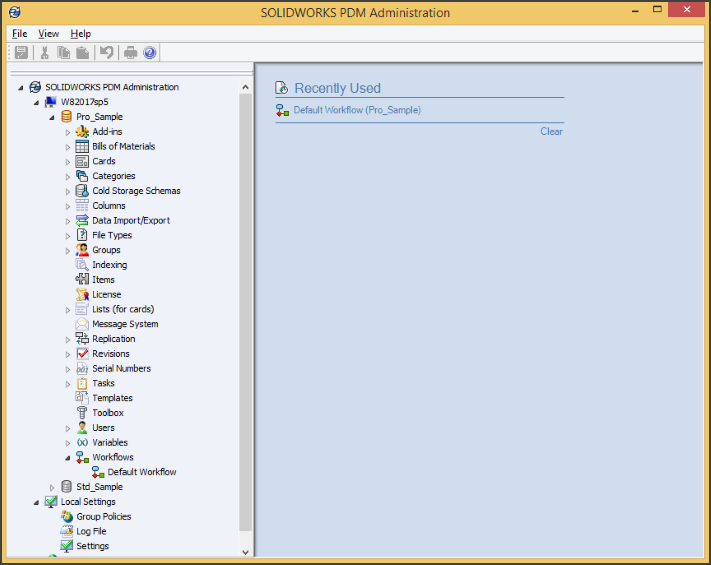Select the Add-ins node icon
Image resolution: width=711 pixels, height=565 pixels.
click(82, 132)
